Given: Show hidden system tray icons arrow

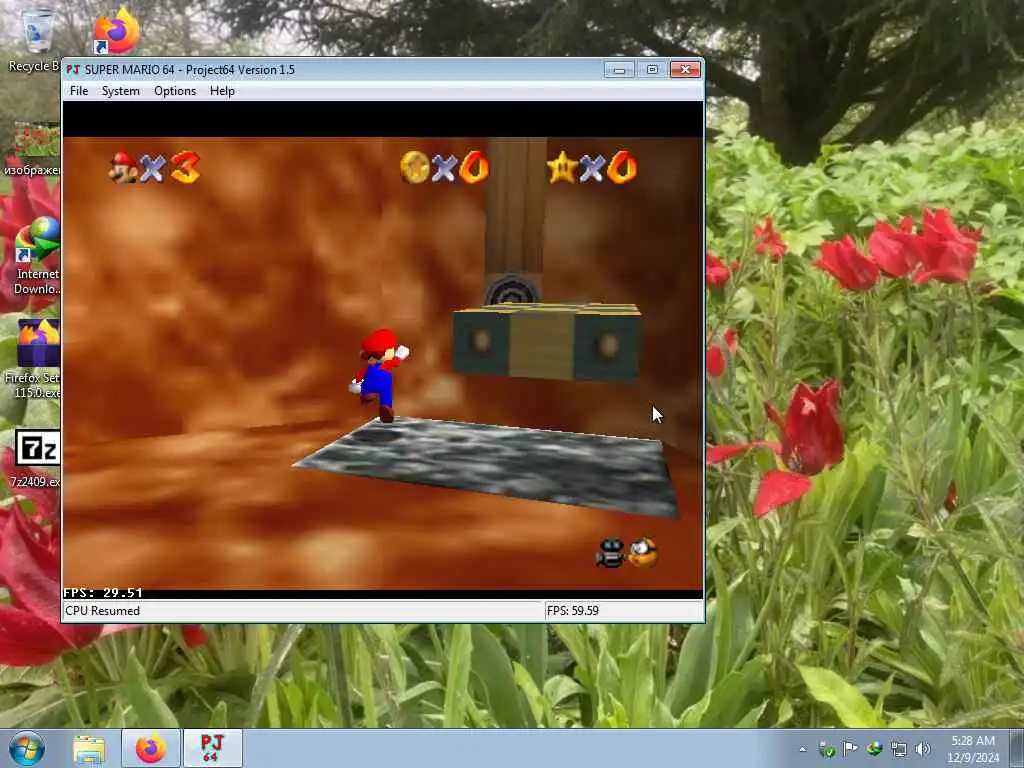Looking at the screenshot, I should click(803, 750).
